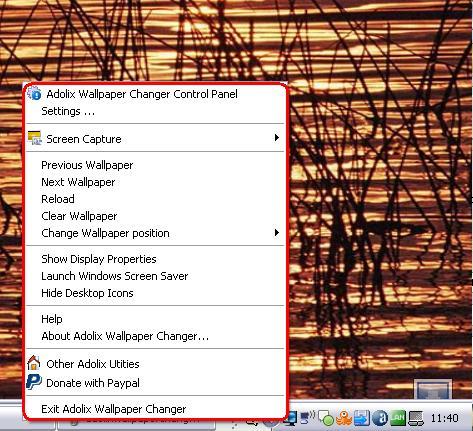Viewport: 473px width, 431px height.
Task: Select Exit Adolix Wallpaper Changer
Action: click(155, 409)
